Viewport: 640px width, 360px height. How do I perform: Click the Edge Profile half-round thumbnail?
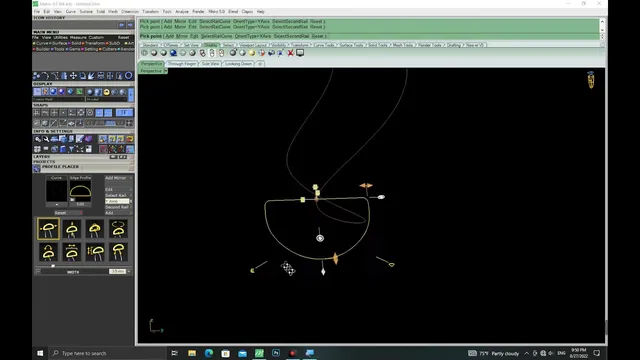pyautogui.click(x=80, y=191)
